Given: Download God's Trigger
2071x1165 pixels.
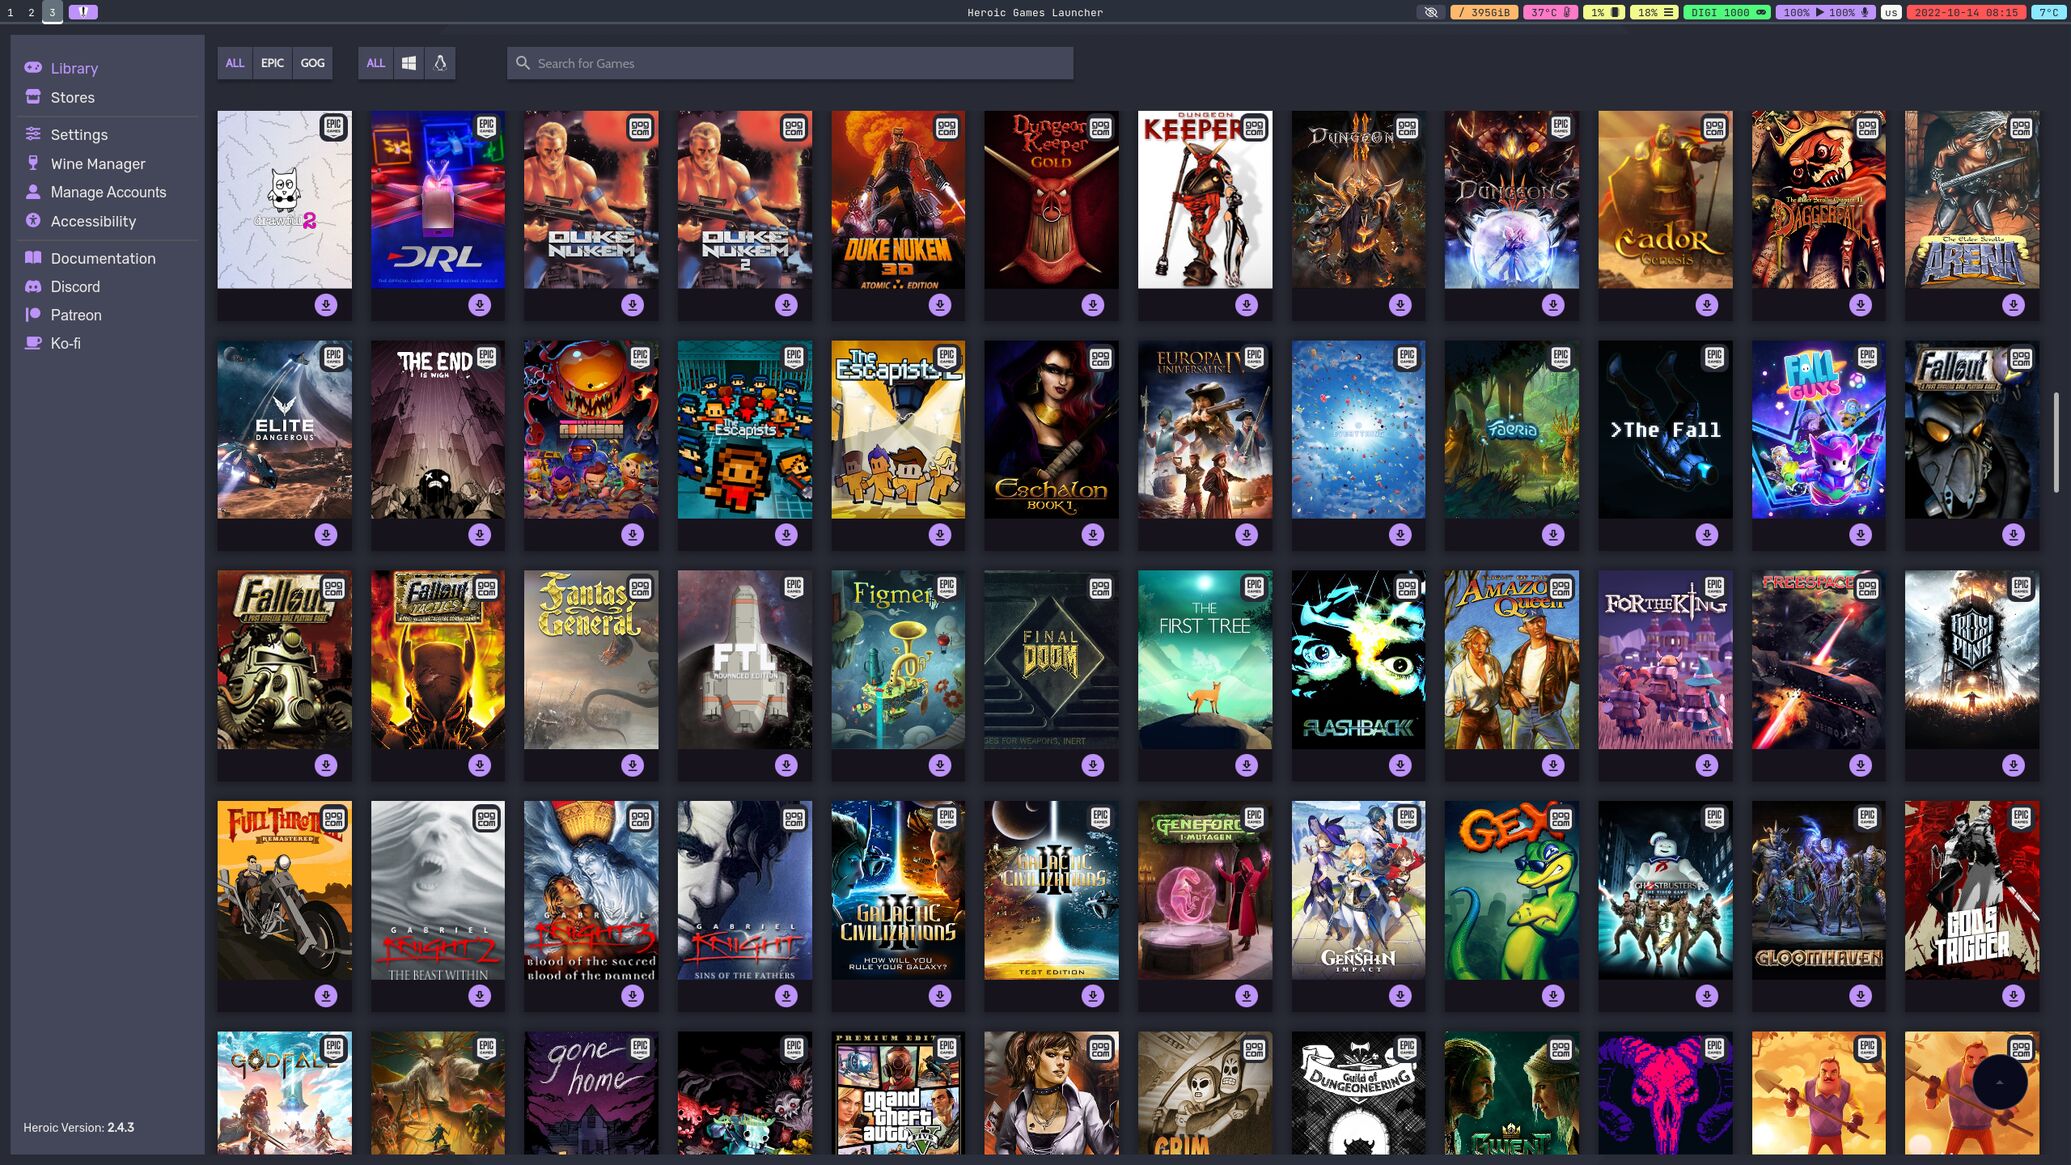Looking at the screenshot, I should pyautogui.click(x=2014, y=996).
